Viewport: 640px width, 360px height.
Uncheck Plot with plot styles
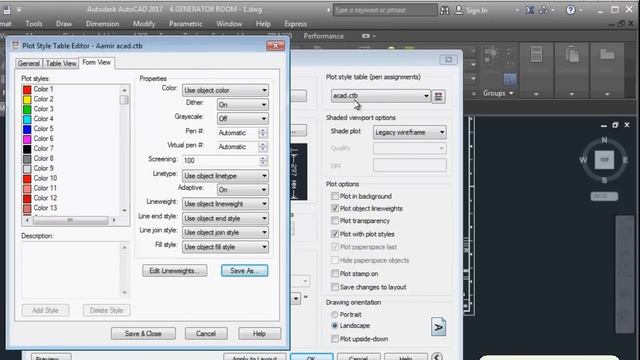335,234
